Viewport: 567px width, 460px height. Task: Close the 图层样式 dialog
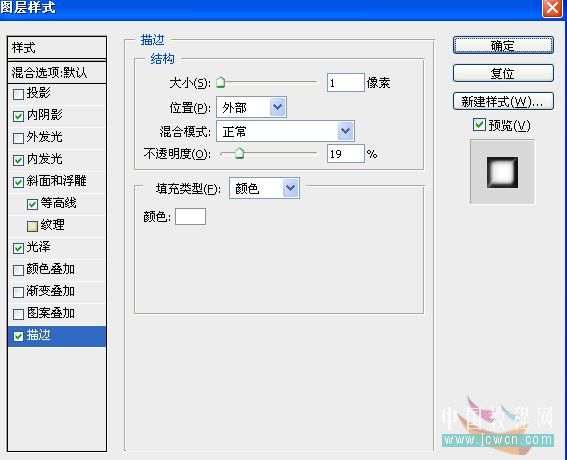552,7
